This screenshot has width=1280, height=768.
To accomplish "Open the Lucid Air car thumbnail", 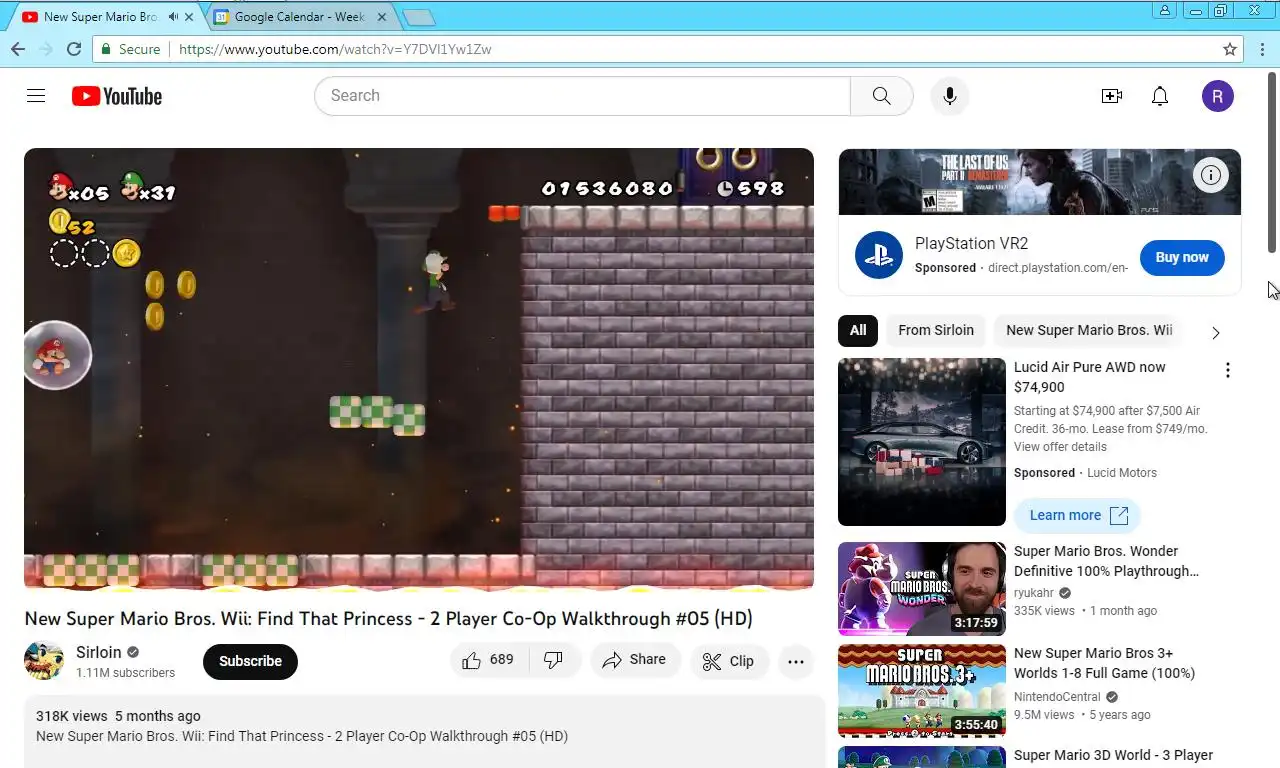I will (x=922, y=442).
